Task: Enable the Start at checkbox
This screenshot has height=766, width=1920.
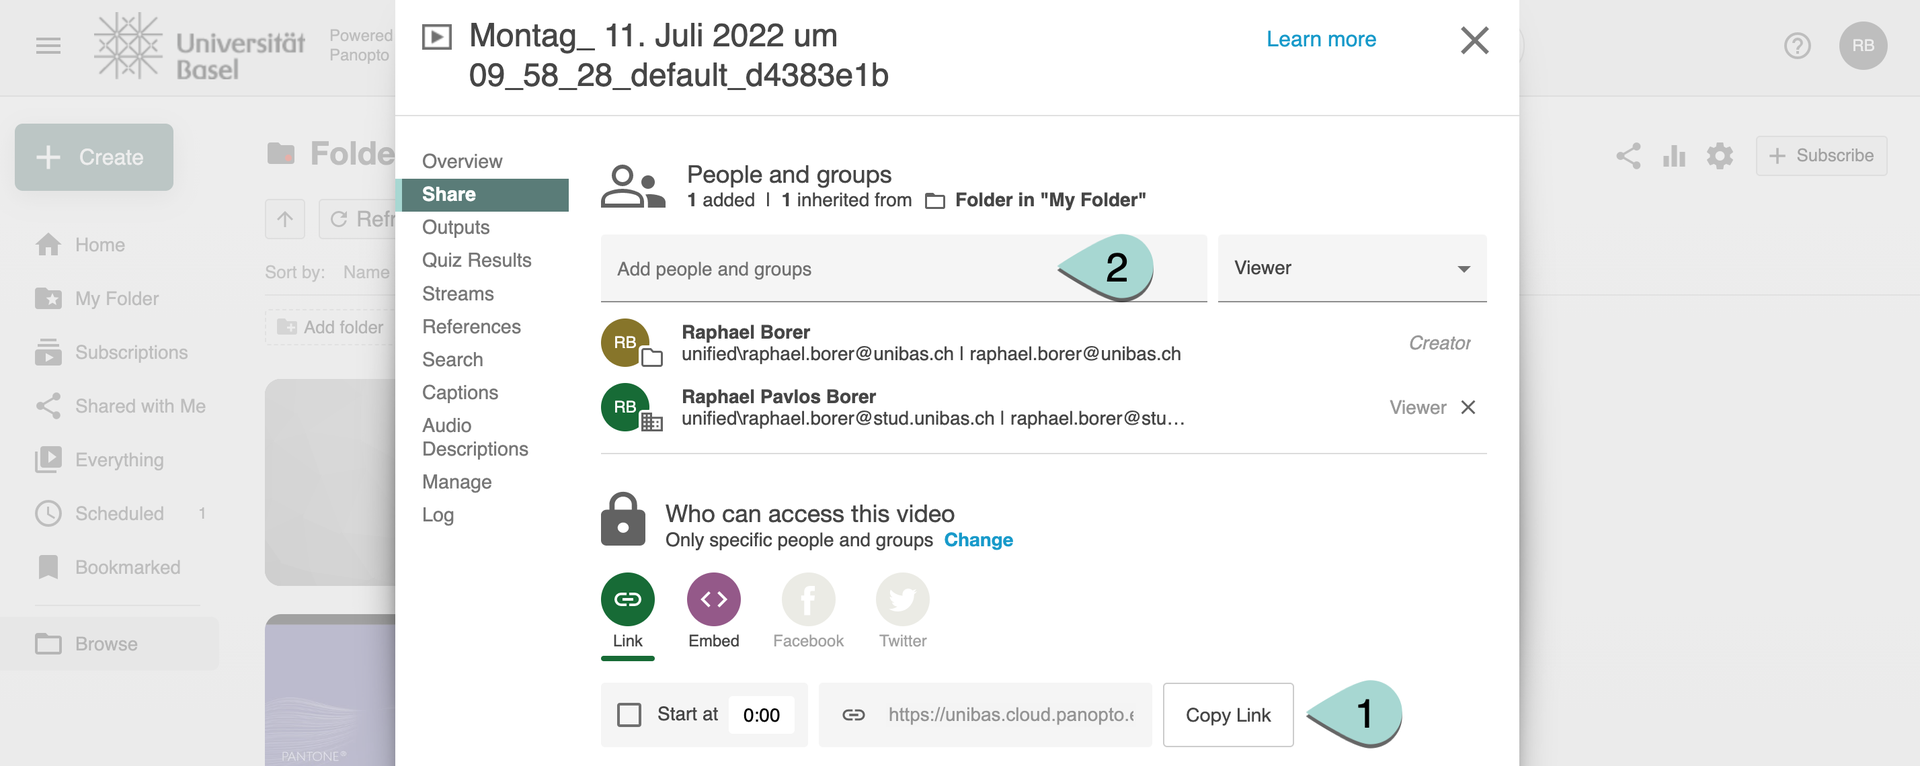Action: (629, 715)
